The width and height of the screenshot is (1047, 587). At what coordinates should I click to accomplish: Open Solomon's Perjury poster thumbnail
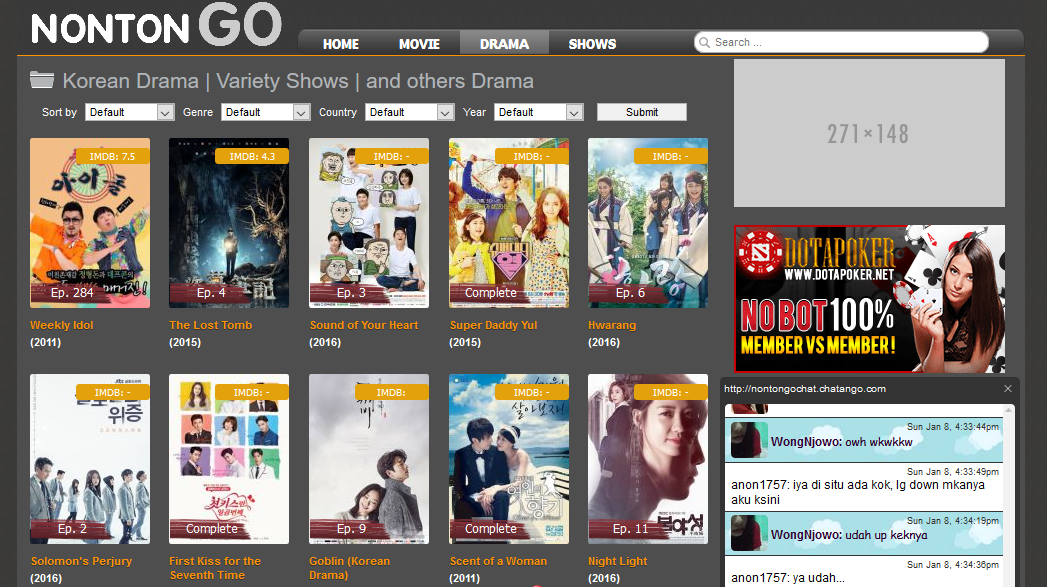pos(90,459)
